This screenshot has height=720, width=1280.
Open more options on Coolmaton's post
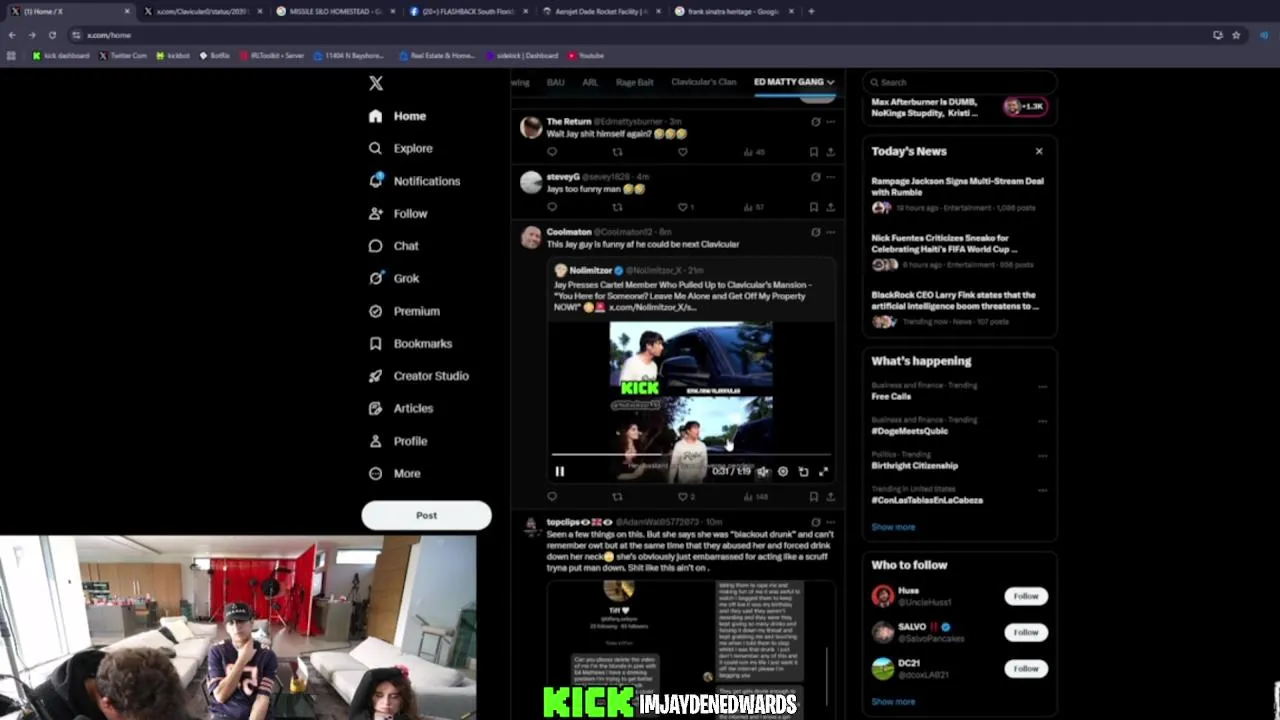coord(830,232)
